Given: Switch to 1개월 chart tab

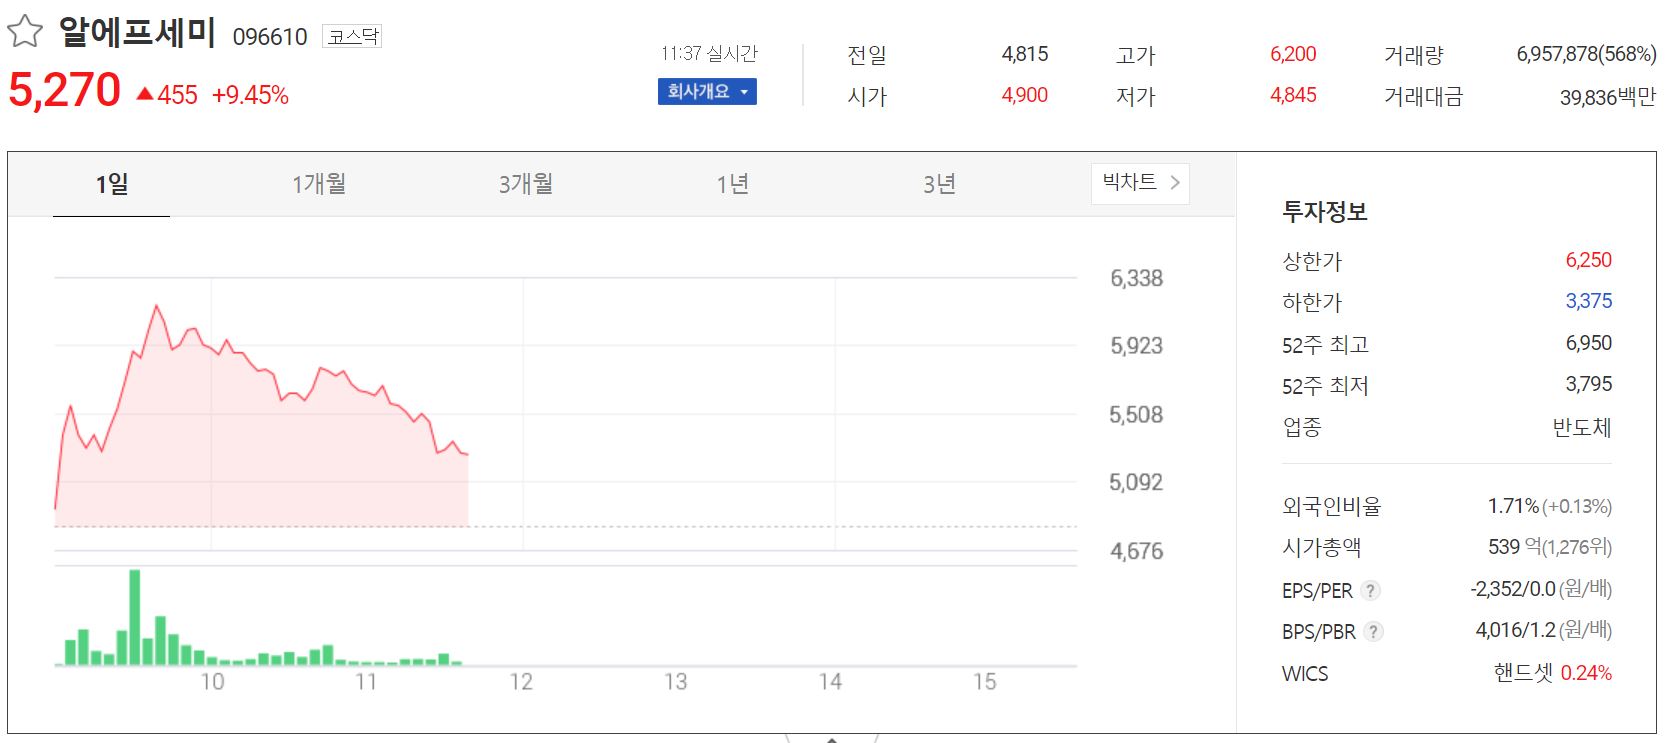Looking at the screenshot, I should (x=318, y=184).
